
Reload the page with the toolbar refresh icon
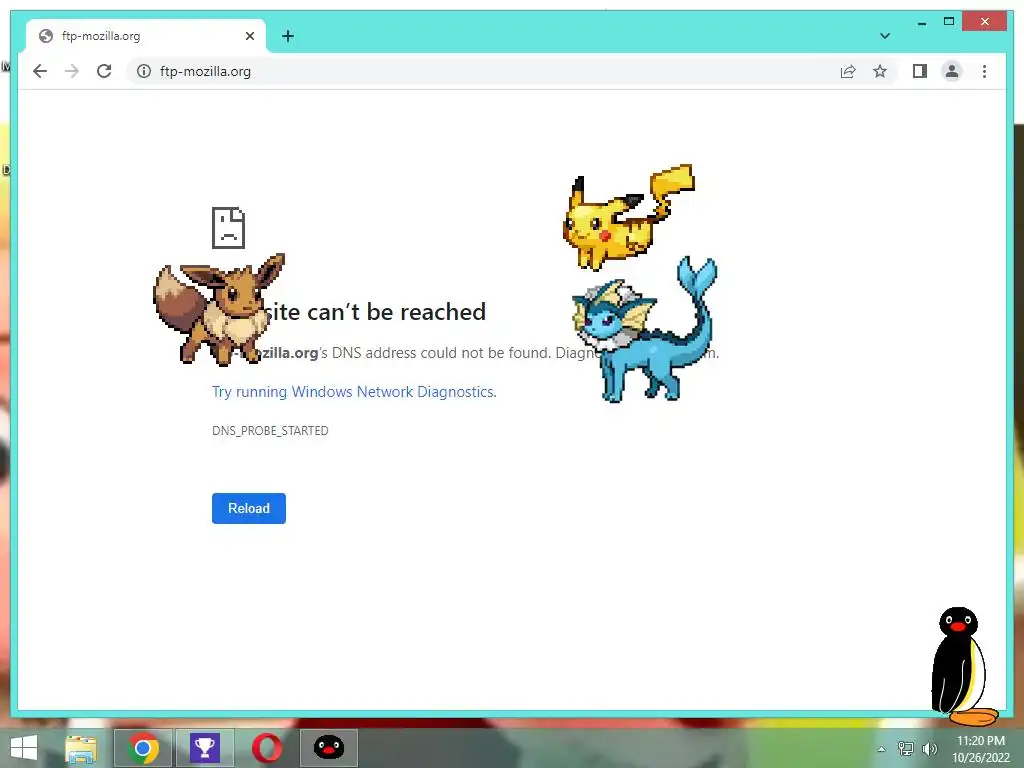click(x=104, y=71)
